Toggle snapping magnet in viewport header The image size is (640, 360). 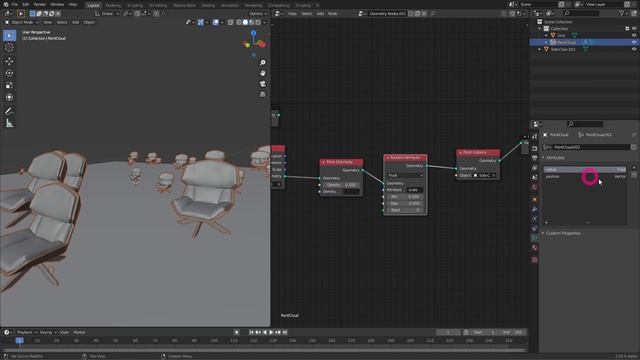click(x=137, y=13)
